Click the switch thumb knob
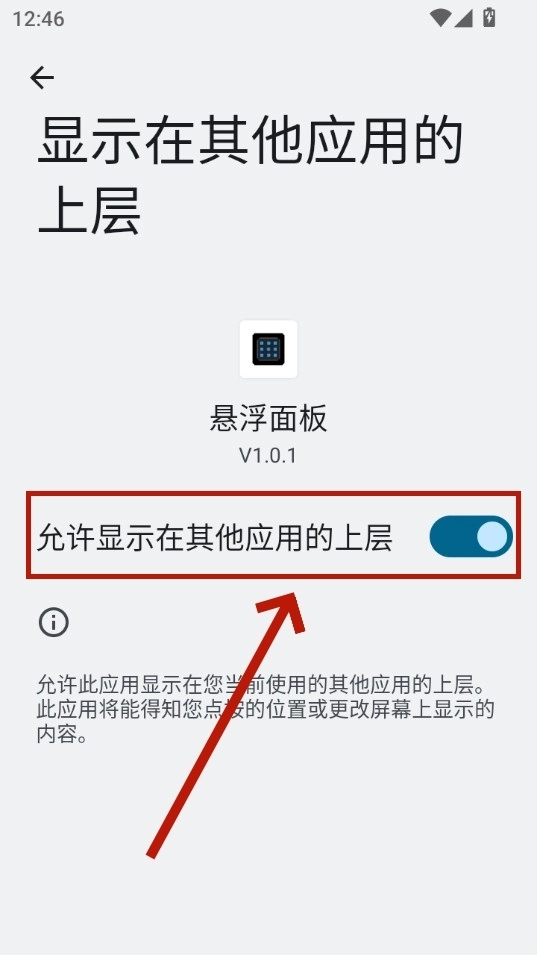Image resolution: width=537 pixels, height=955 pixels. pos(492,537)
